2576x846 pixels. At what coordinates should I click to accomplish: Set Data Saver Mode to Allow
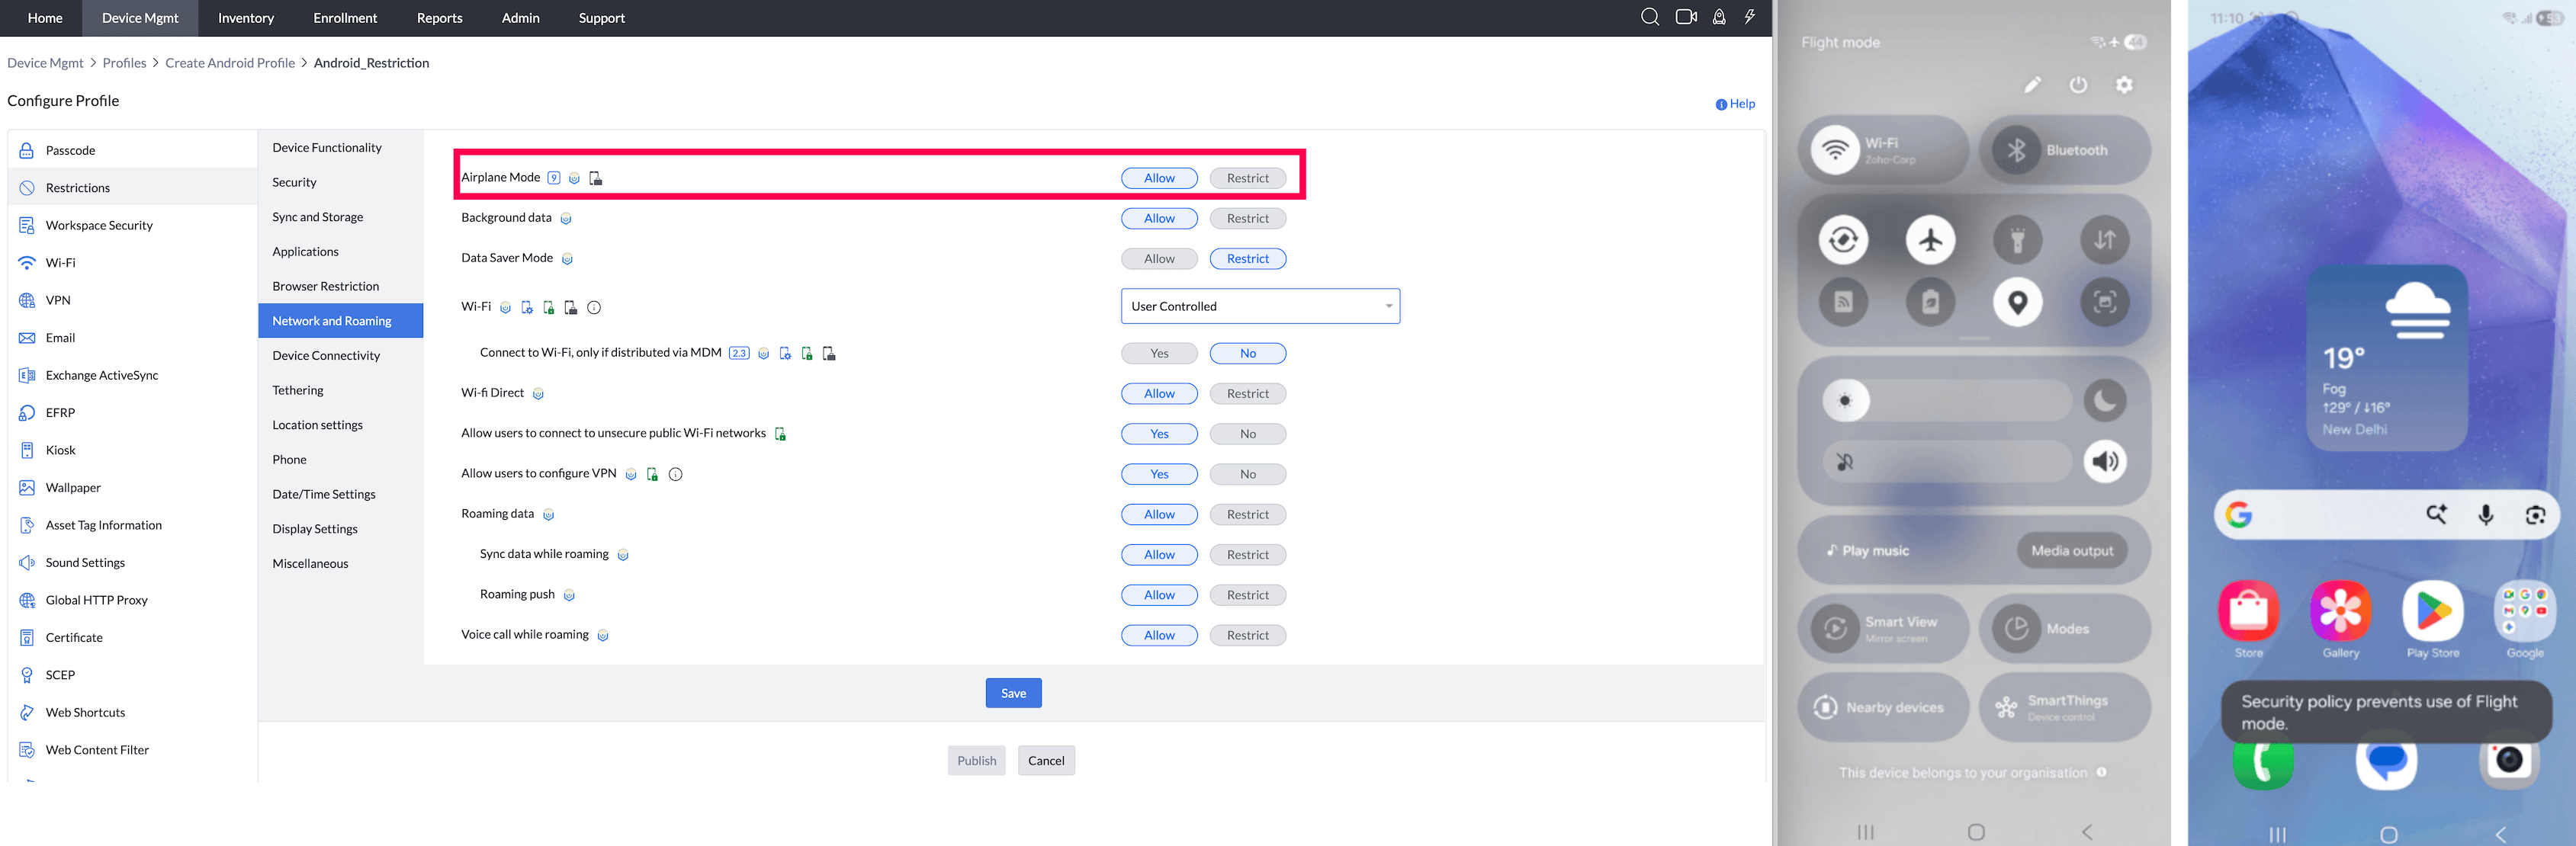(x=1159, y=259)
